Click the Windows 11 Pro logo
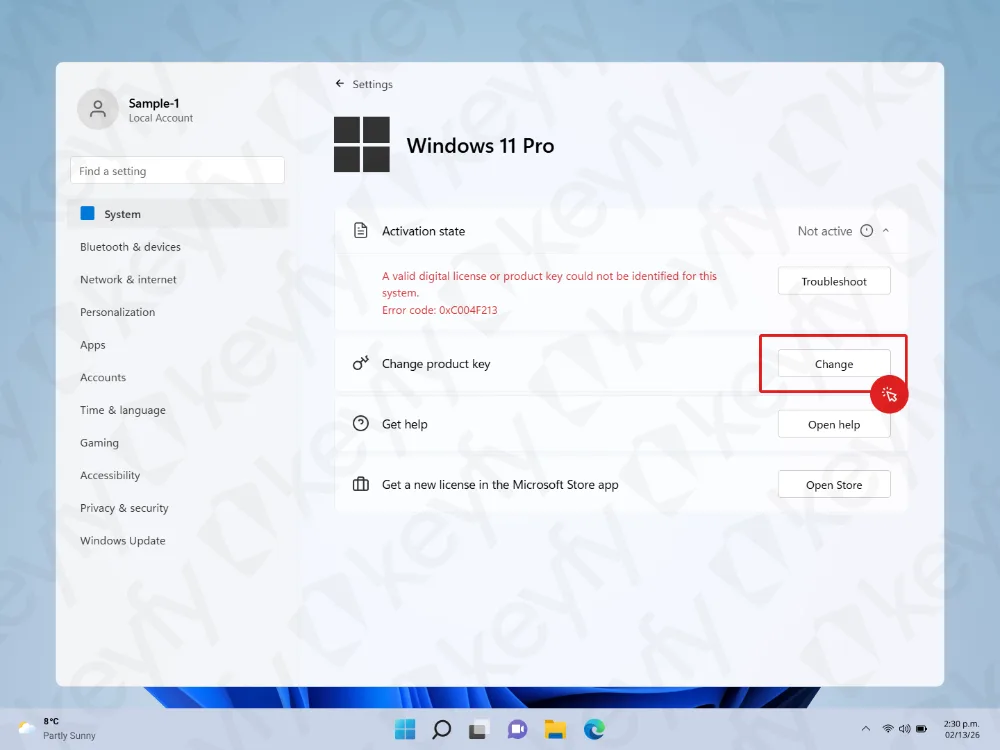 [362, 144]
